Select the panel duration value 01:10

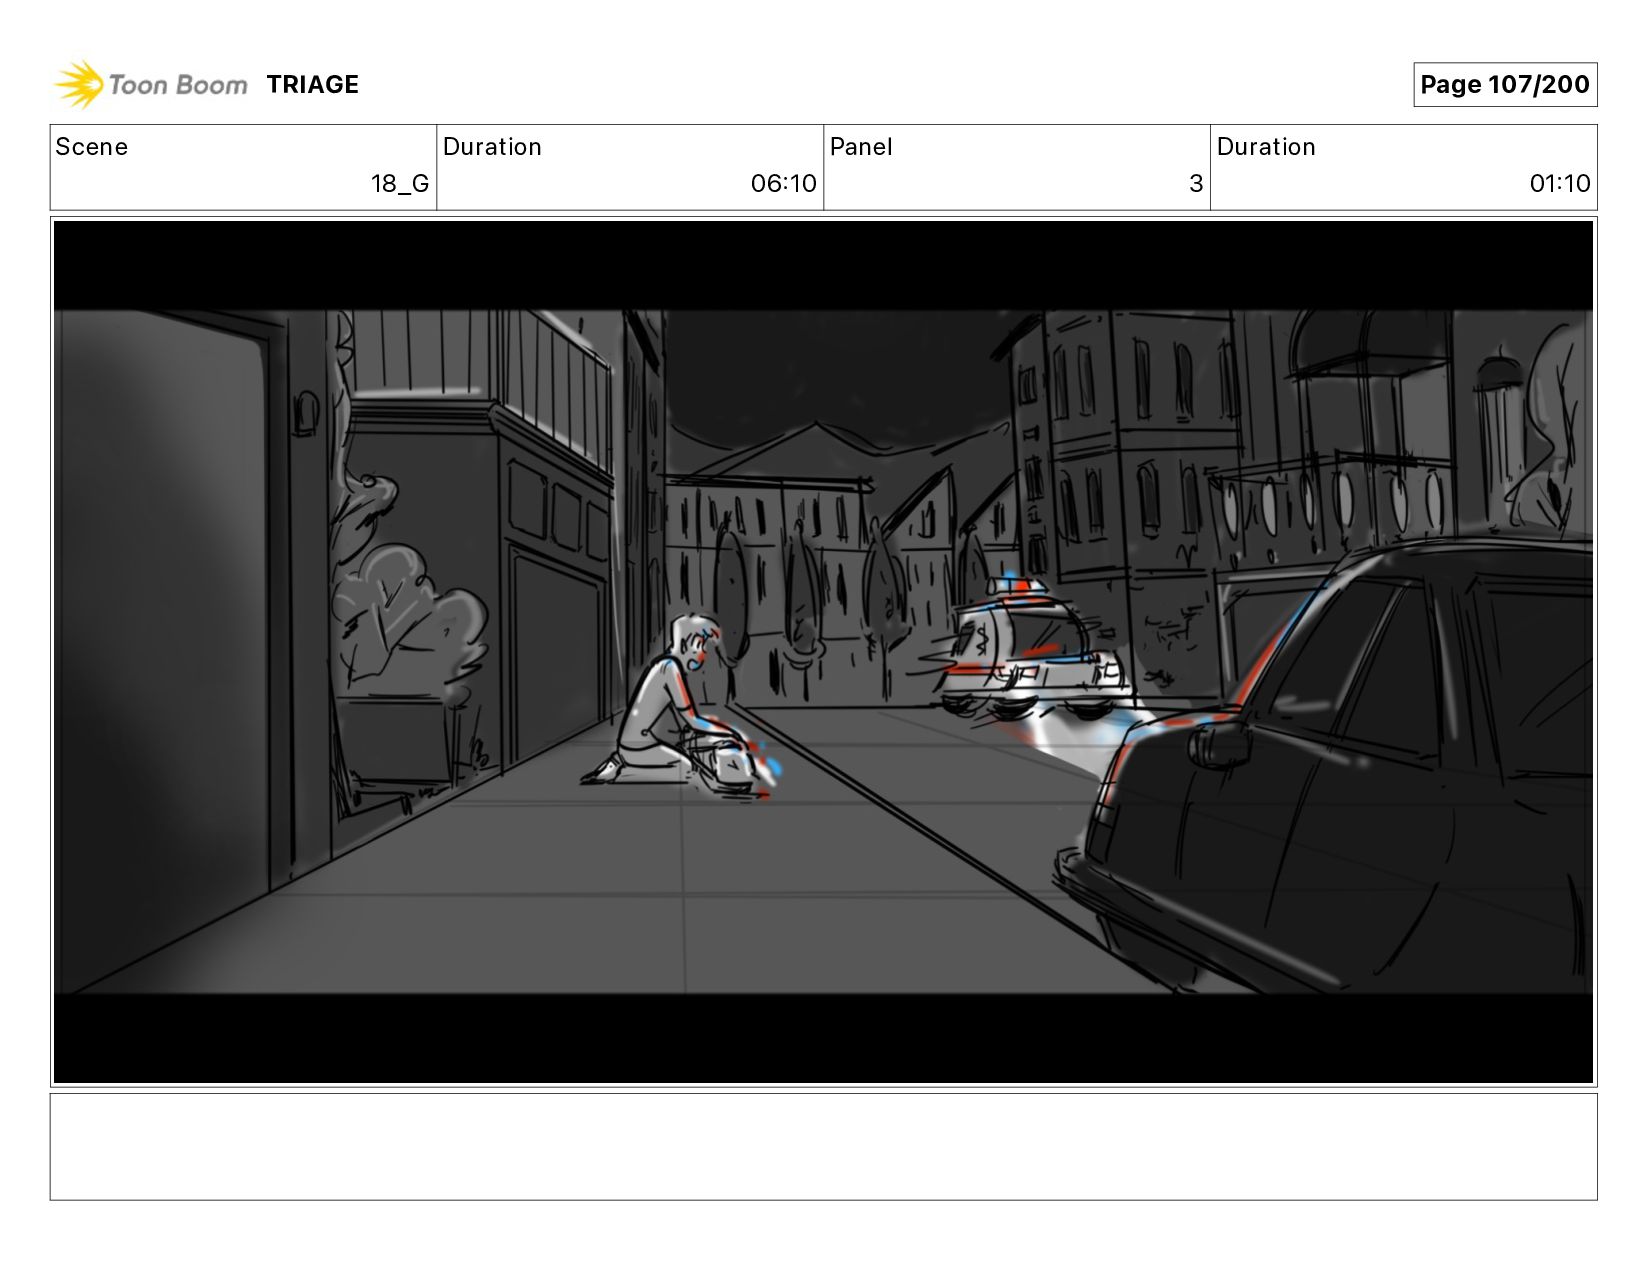(1560, 184)
